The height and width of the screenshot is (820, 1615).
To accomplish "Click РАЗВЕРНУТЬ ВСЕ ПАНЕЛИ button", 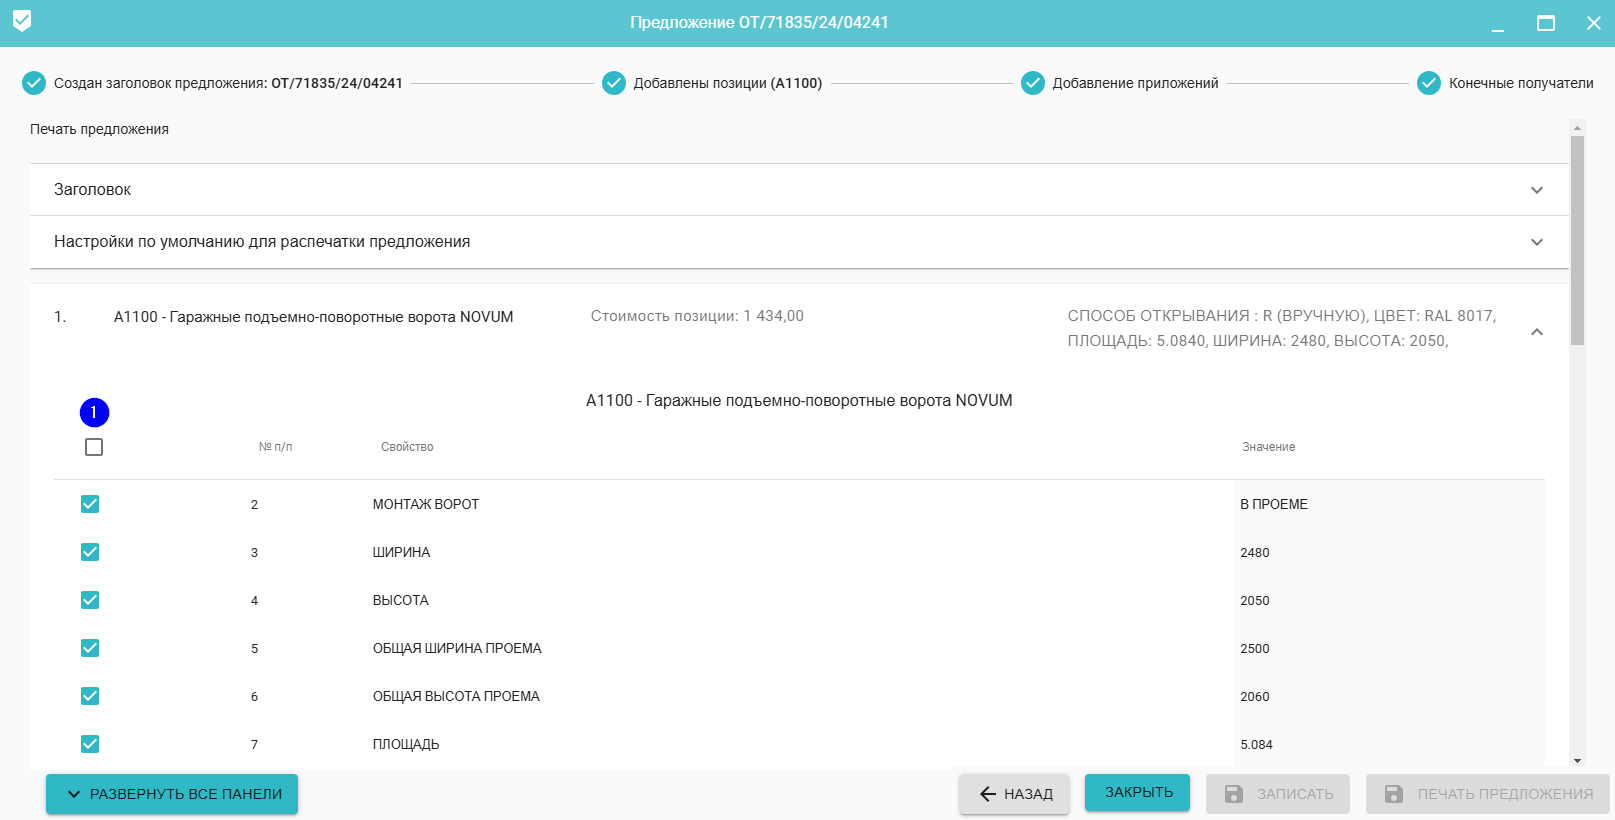I will click(172, 794).
